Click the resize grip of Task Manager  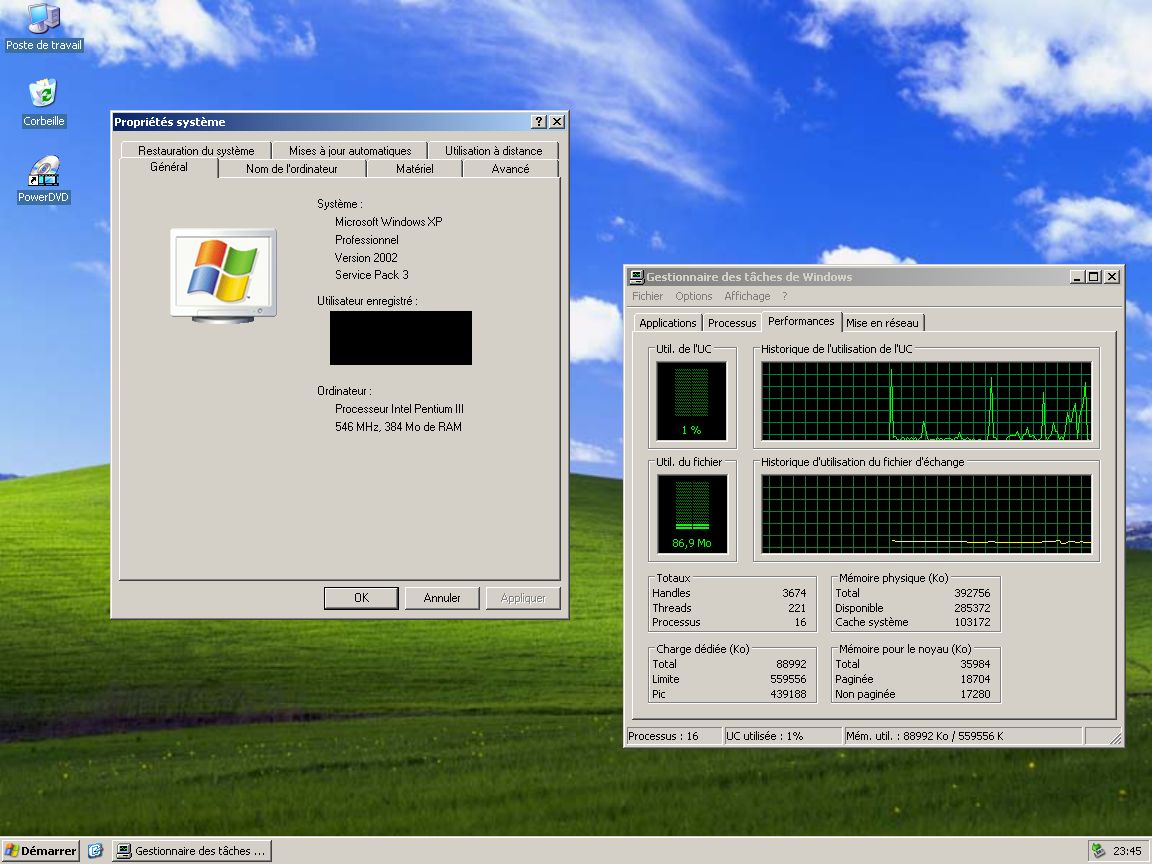1115,738
